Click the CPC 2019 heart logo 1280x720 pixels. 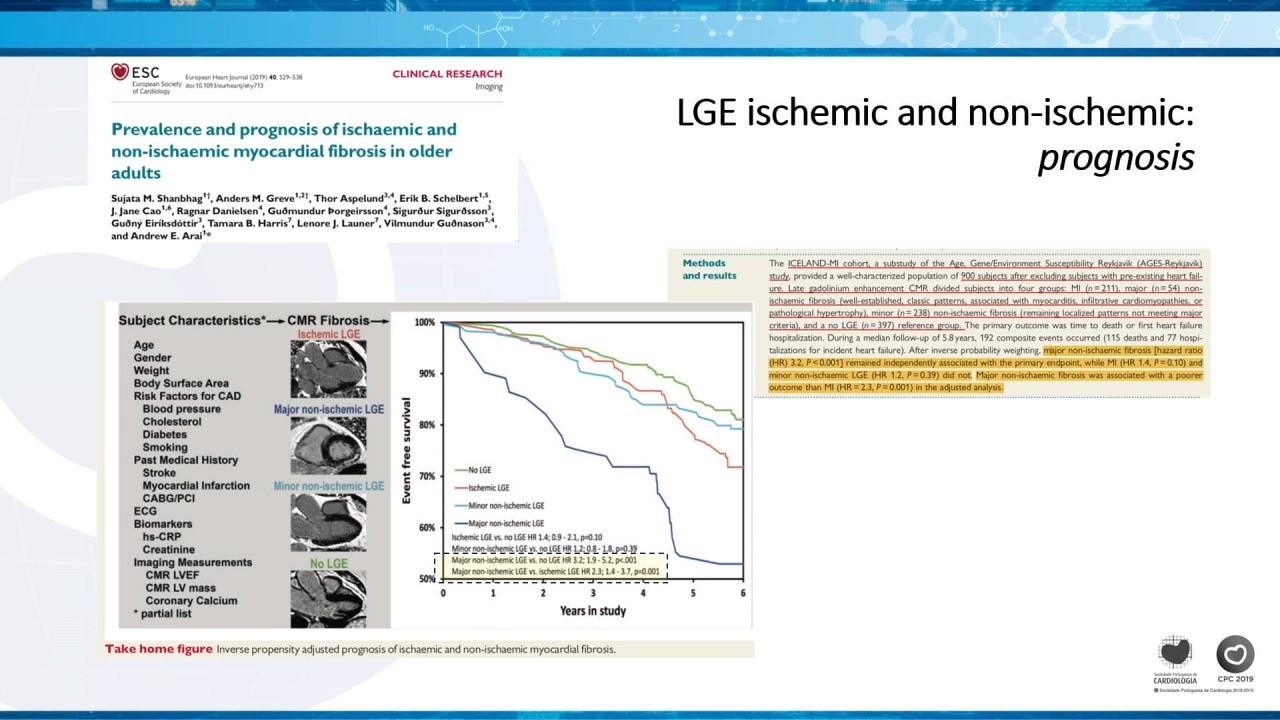pos(1235,661)
